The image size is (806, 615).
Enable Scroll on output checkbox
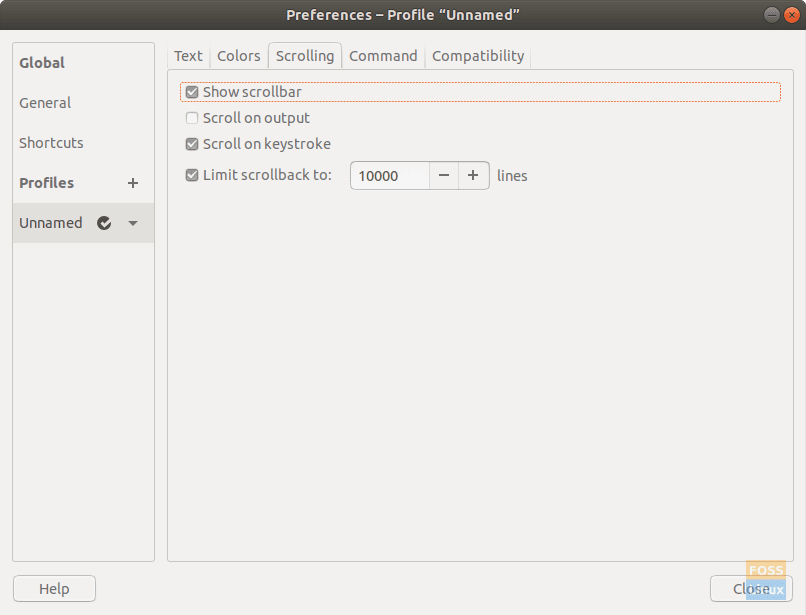[192, 118]
